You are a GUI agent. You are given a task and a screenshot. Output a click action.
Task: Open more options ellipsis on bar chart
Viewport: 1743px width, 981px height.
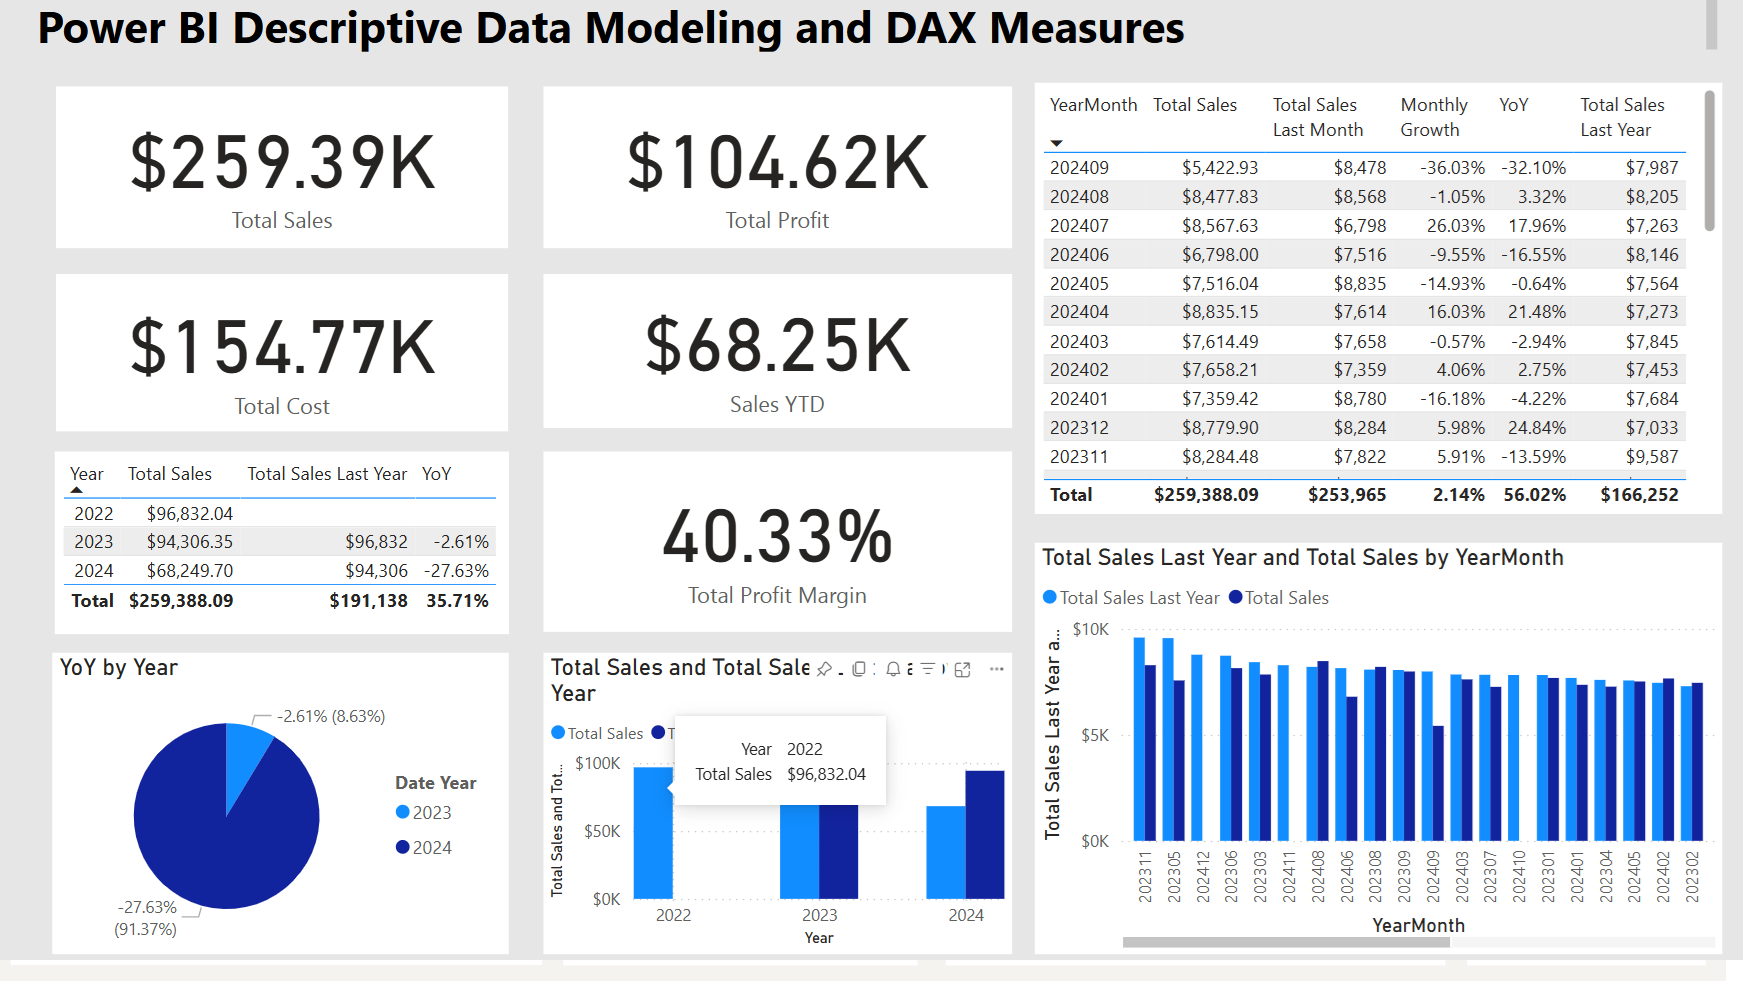[x=997, y=669]
